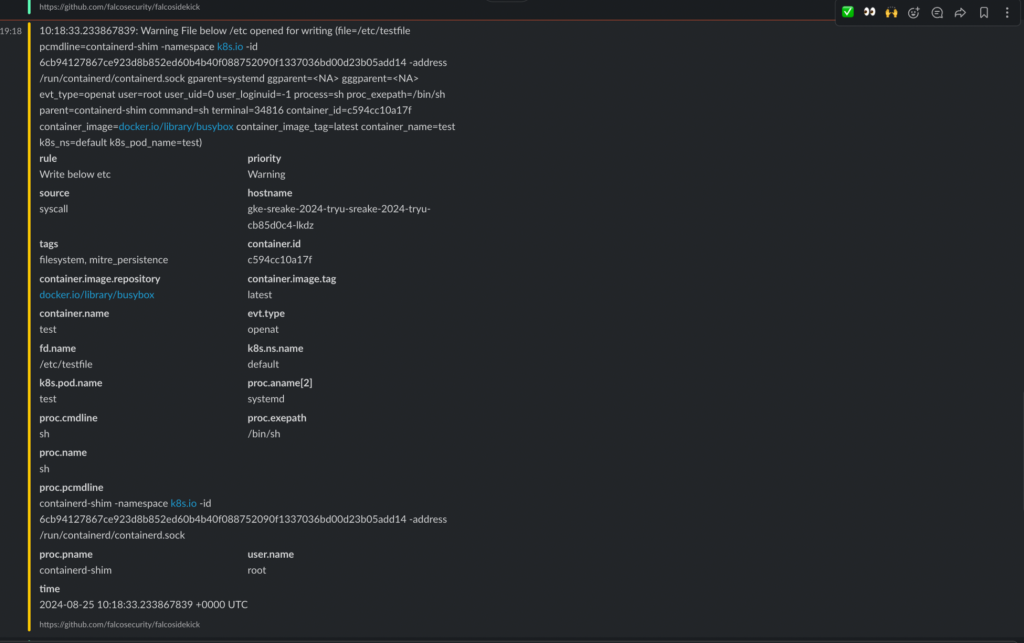This screenshot has width=1024, height=643.
Task: Click the filesystem, mitre_persistence tags value
Action: [104, 260]
